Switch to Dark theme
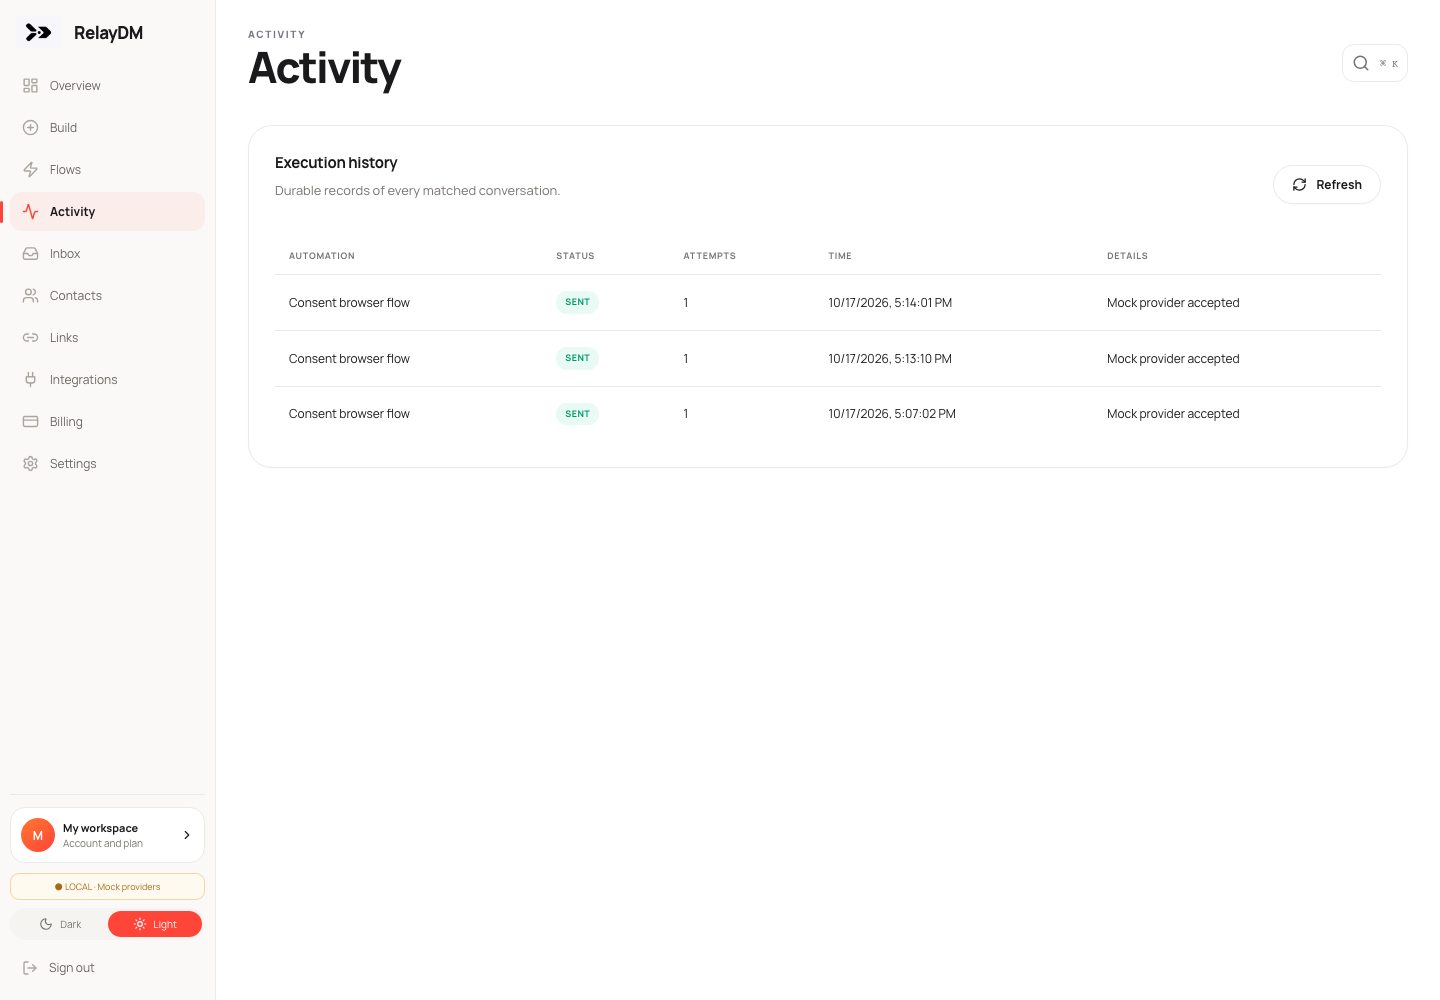Viewport: 1440px width, 1000px height. (x=60, y=925)
